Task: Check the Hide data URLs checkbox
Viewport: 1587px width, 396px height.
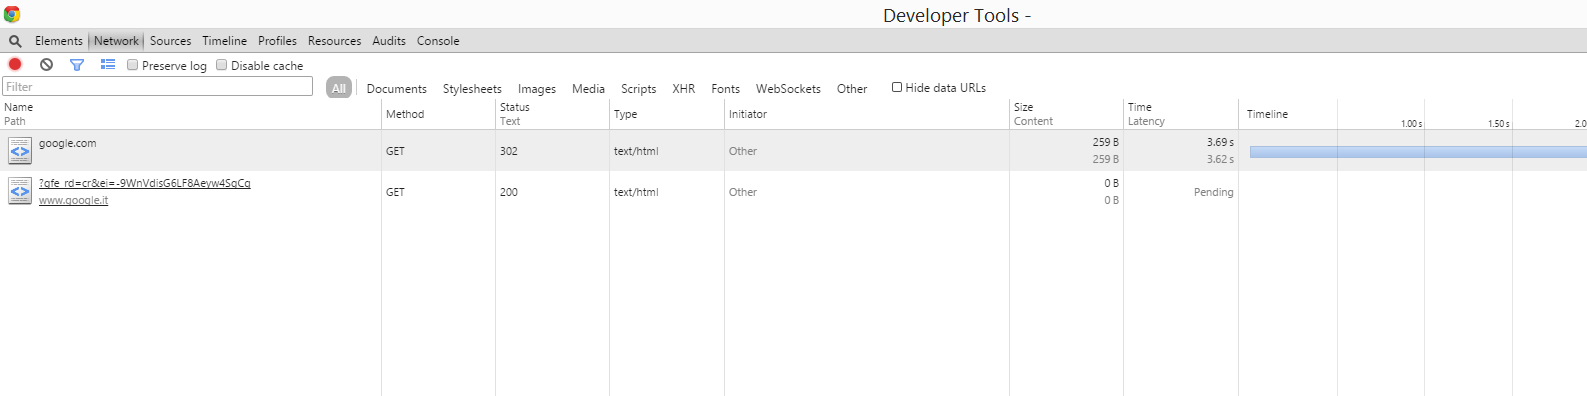Action: (897, 87)
